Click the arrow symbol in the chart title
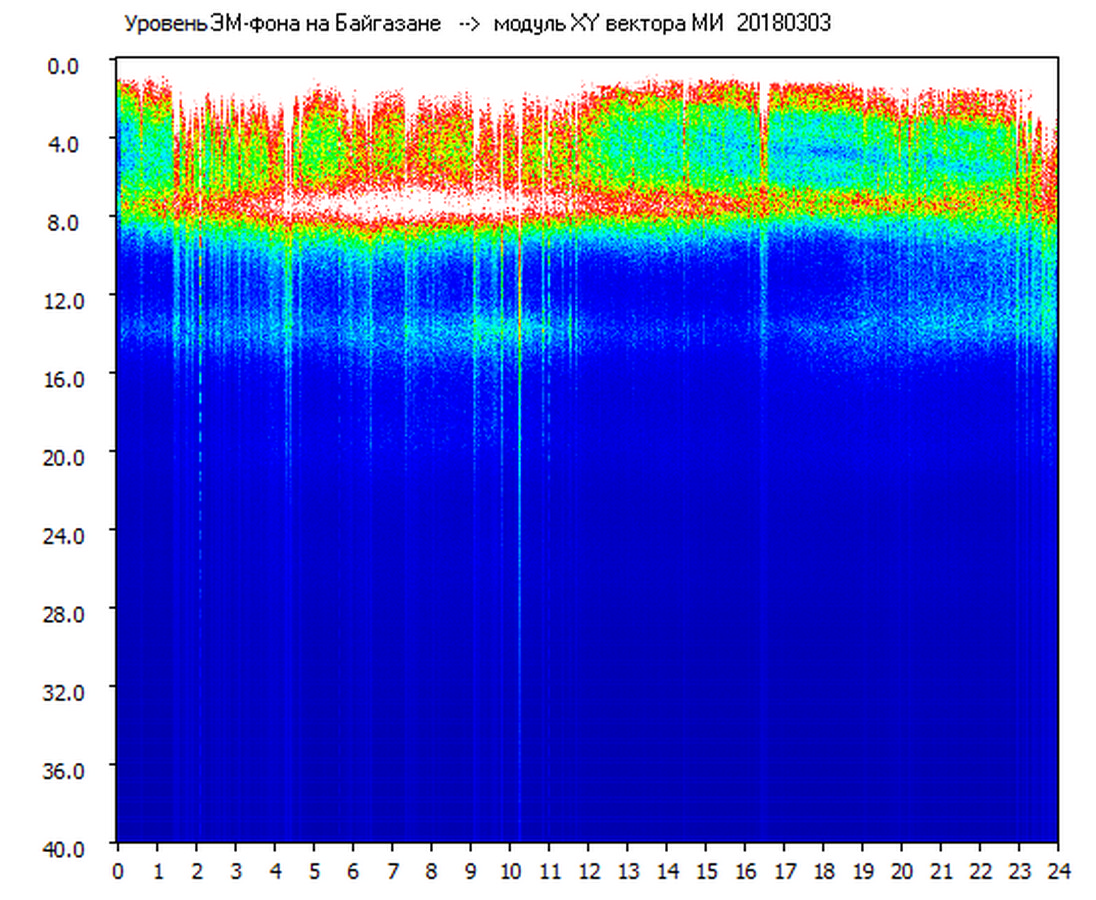This screenshot has width=1096, height=900. pyautogui.click(x=468, y=24)
